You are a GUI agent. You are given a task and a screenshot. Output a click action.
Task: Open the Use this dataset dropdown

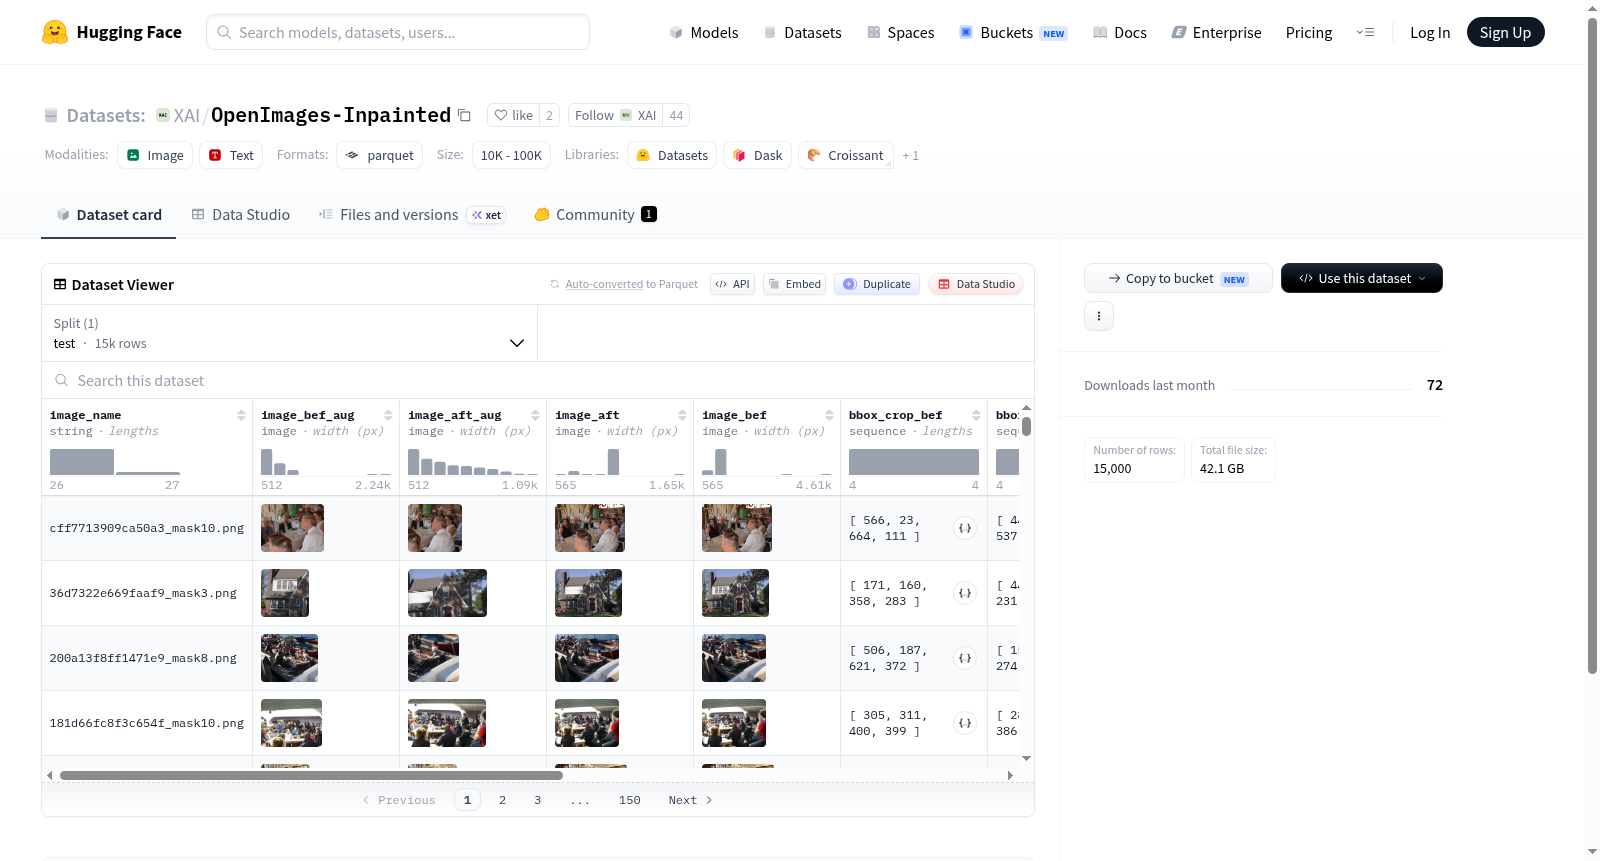(x=1362, y=278)
